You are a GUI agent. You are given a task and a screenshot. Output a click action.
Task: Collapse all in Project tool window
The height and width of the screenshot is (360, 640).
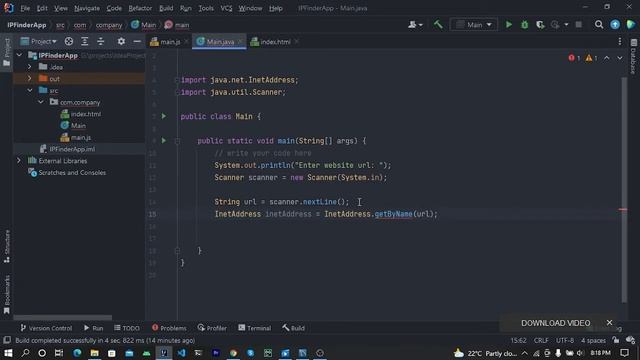pos(100,41)
